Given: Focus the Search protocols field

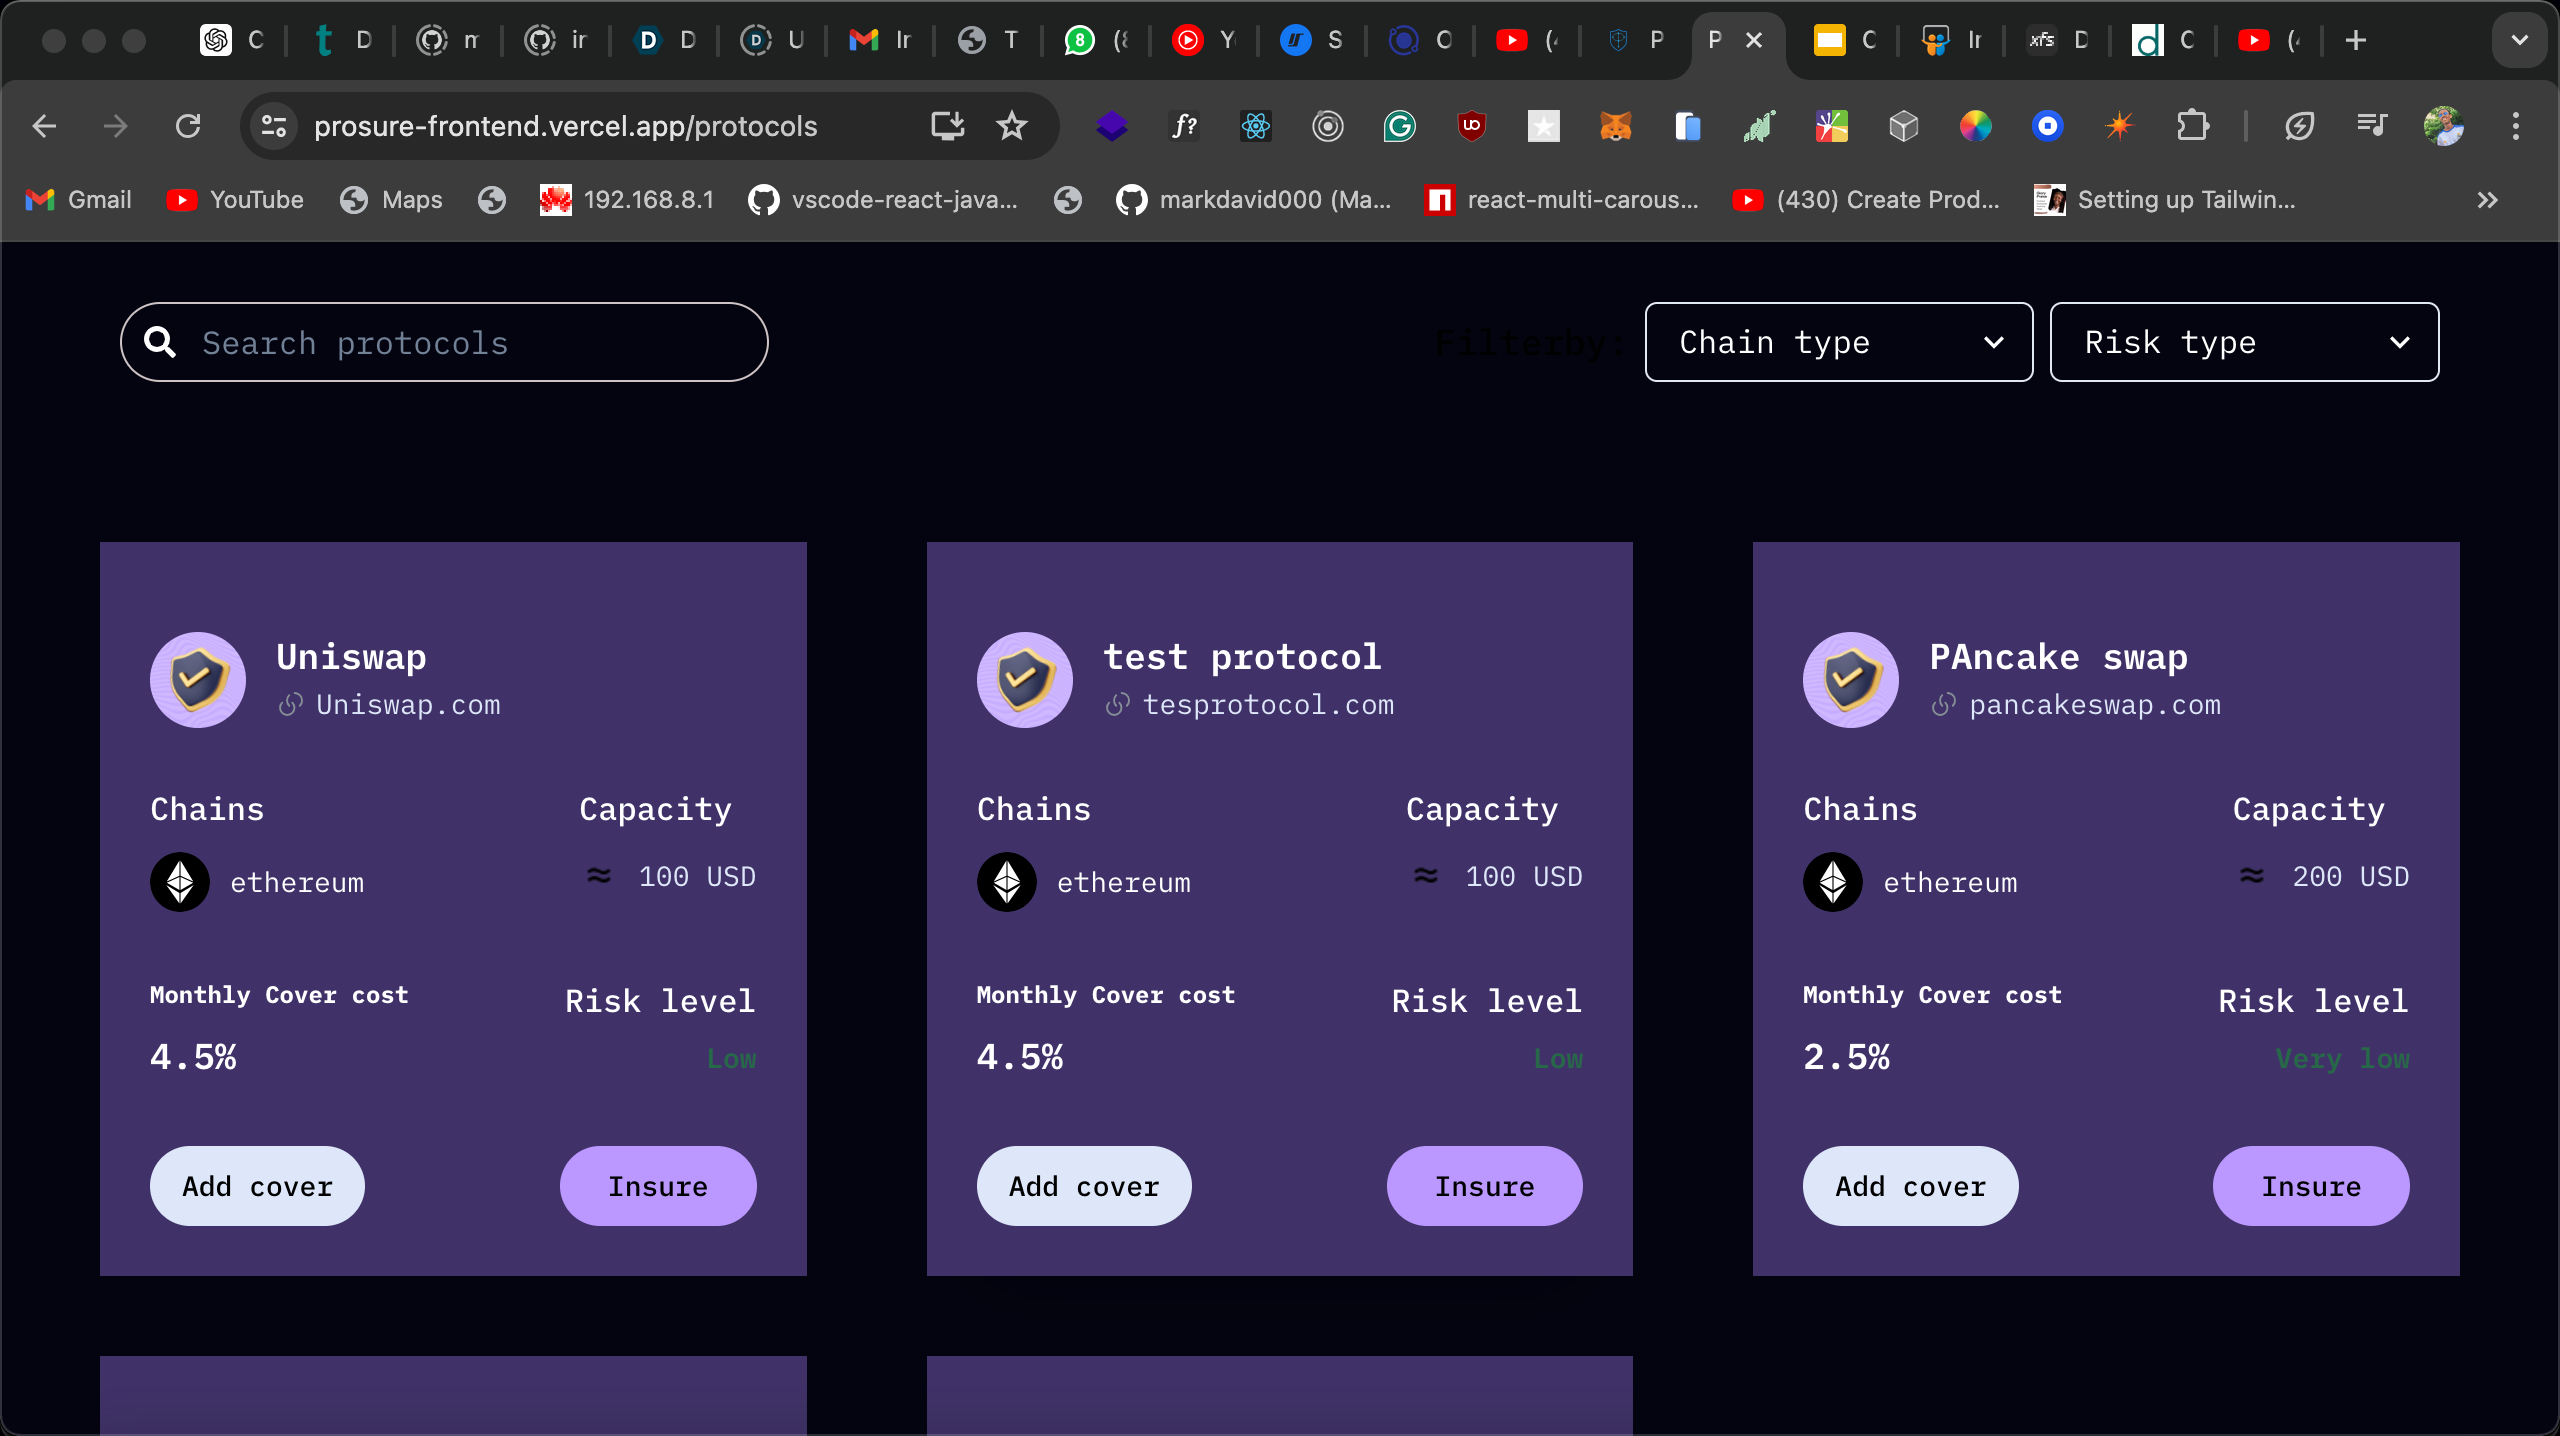Looking at the screenshot, I should (444, 343).
